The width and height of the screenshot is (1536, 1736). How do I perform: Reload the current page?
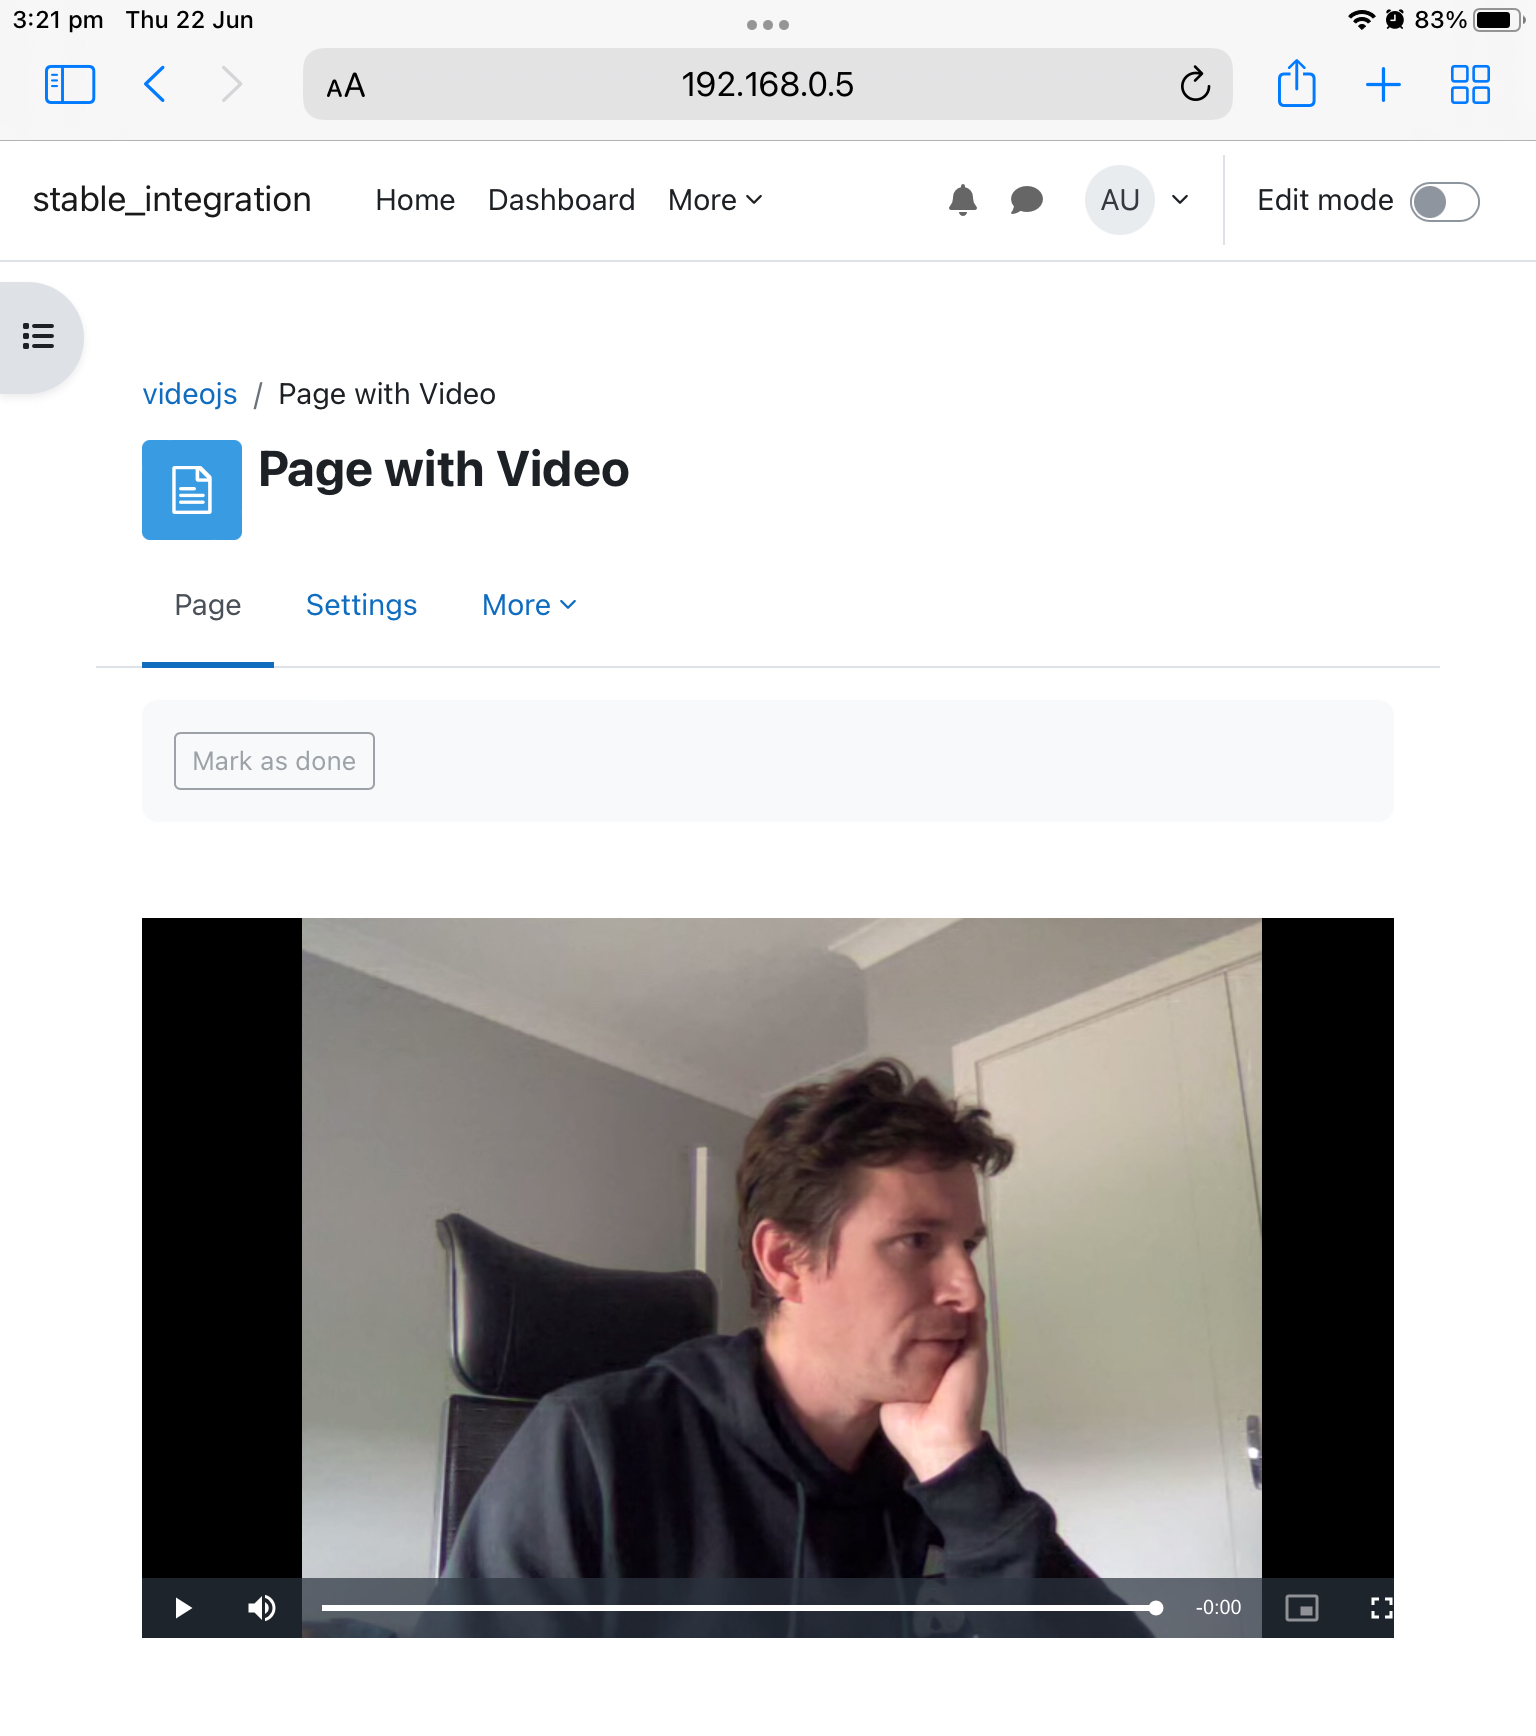[x=1195, y=85]
